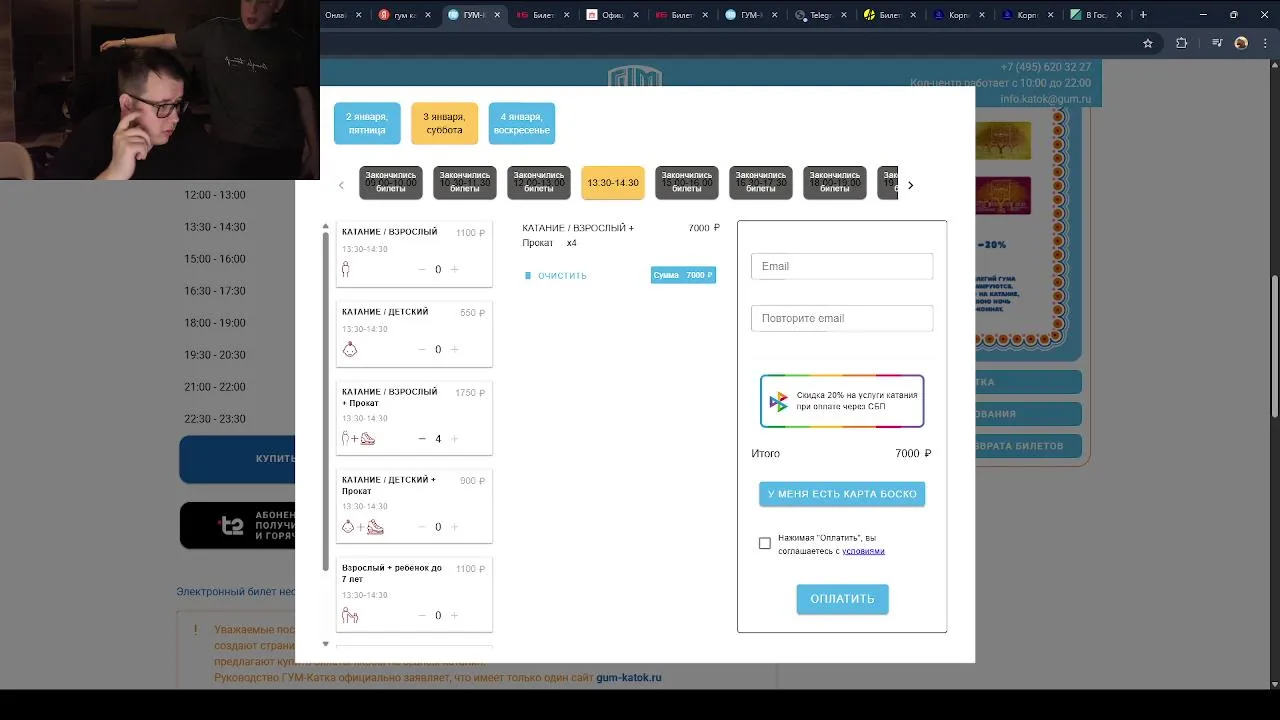Show earlier time slots with left chevron
Image resolution: width=1280 pixels, height=720 pixels.
(341, 185)
